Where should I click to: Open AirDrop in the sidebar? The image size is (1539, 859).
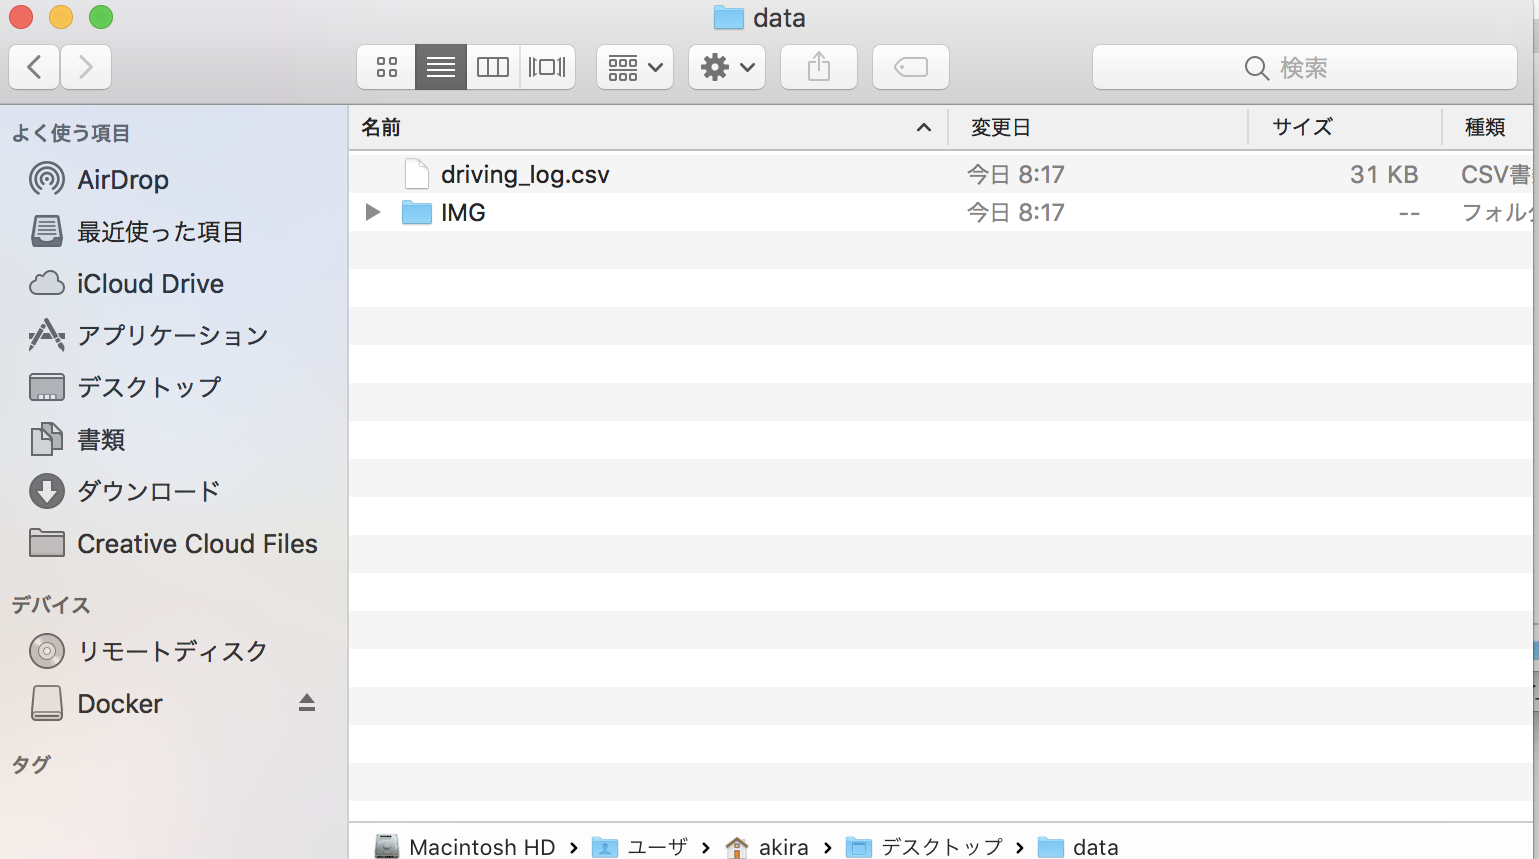122,180
